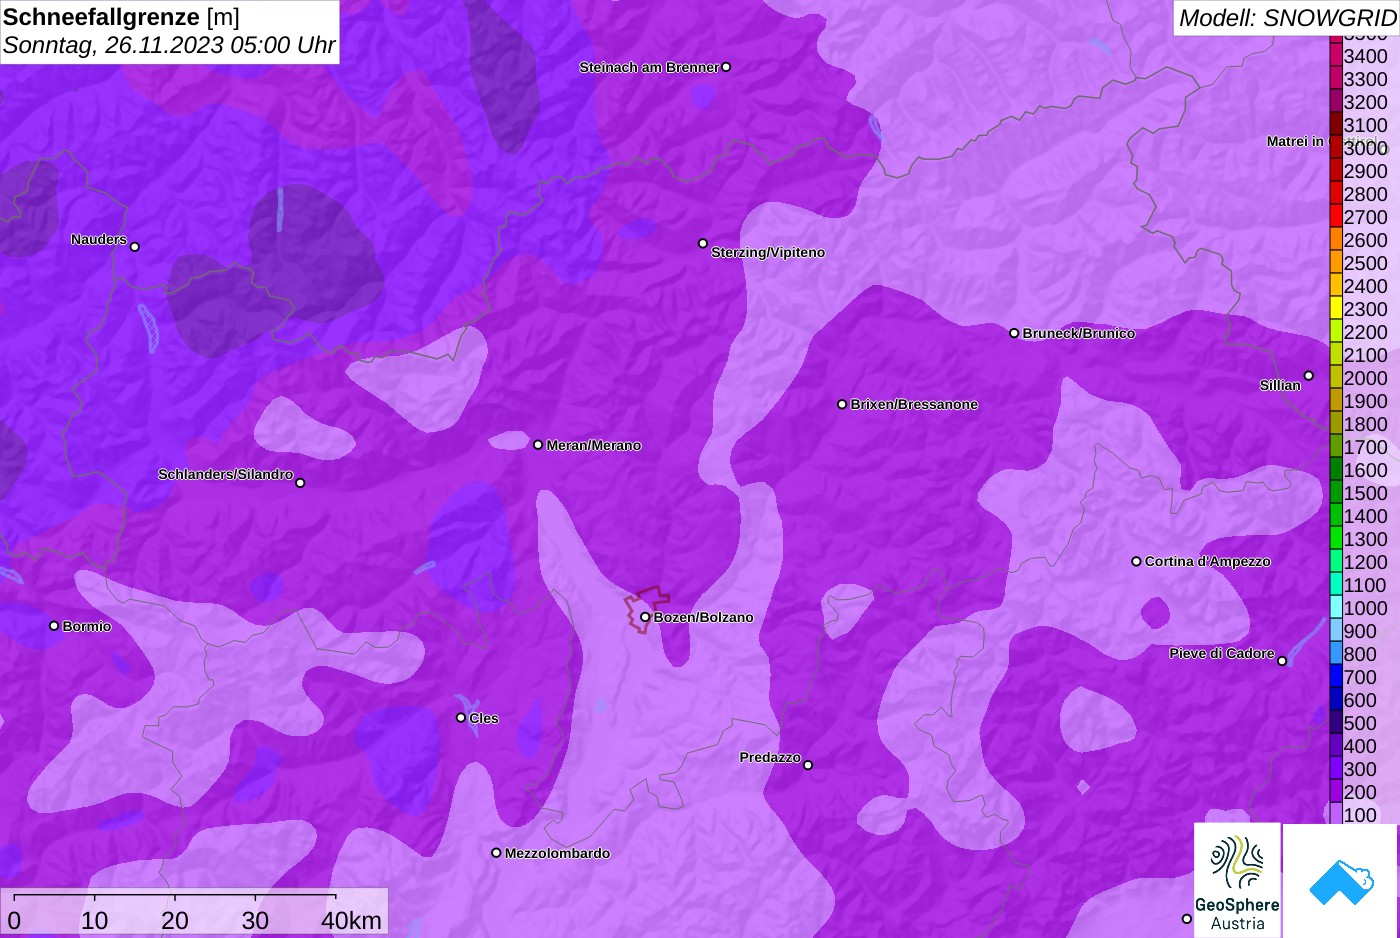Viewport: 1400px width, 938px height.
Task: Pick the yellow legend swatch beside 2300
Action: (x=1335, y=308)
